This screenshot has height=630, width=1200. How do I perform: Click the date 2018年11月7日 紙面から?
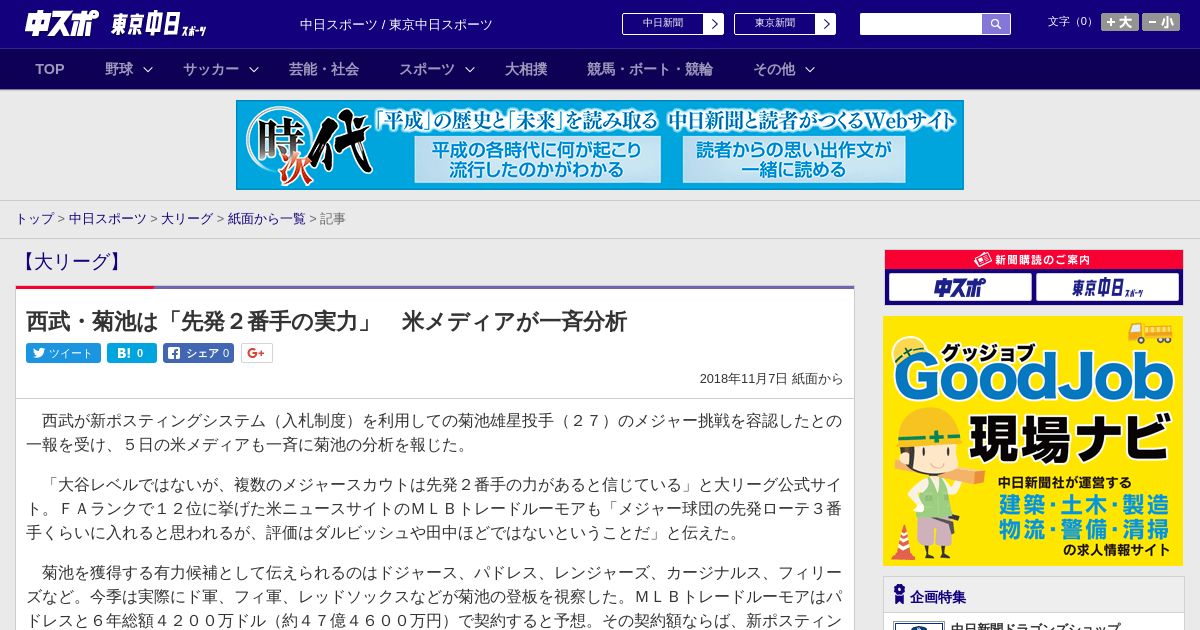[x=771, y=379]
